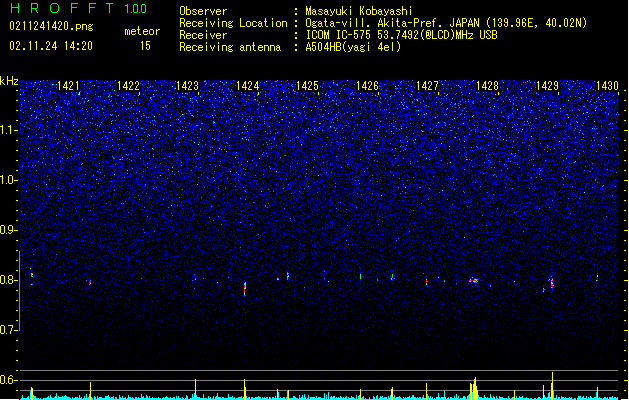Click the 1421 time marker
629x400 pixels.
pos(68,86)
